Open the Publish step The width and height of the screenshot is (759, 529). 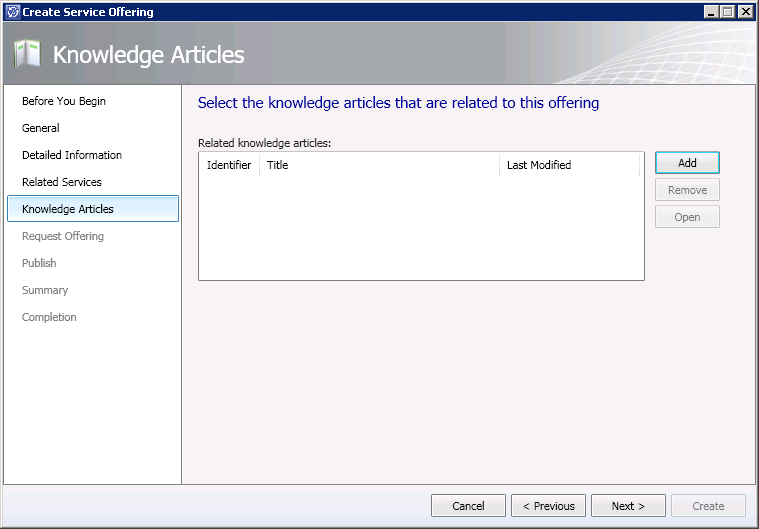pos(39,263)
